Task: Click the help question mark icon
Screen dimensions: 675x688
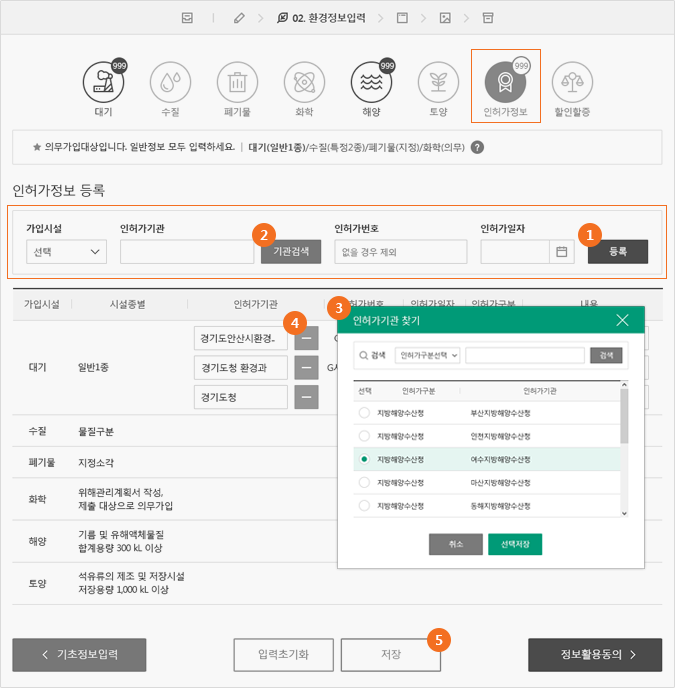Action: coord(478,147)
